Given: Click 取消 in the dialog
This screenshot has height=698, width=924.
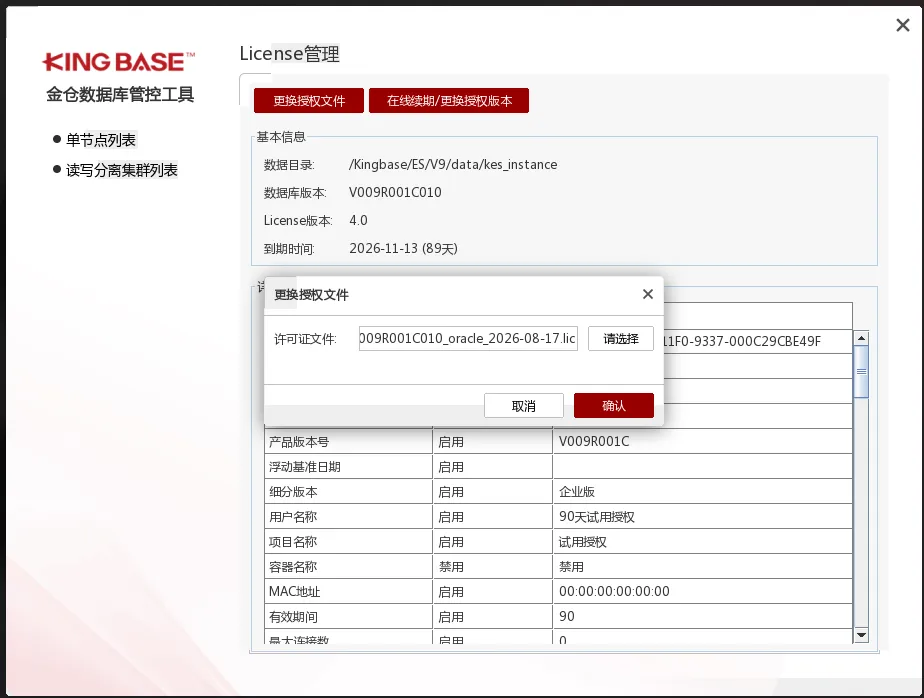Looking at the screenshot, I should pos(524,406).
